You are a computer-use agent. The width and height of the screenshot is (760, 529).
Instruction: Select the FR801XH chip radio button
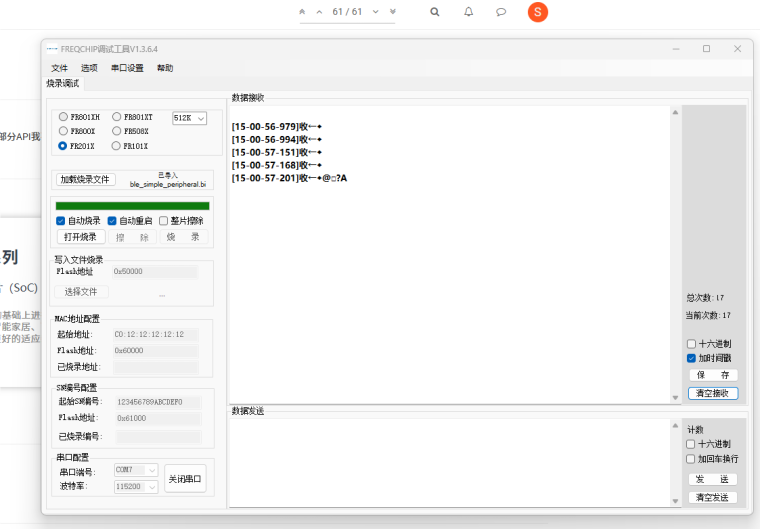[x=64, y=117]
